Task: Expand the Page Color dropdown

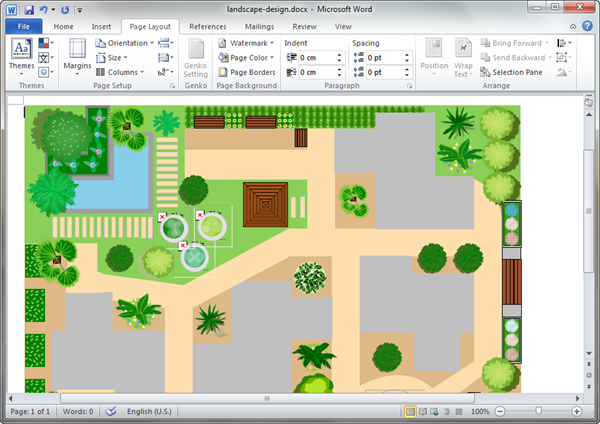Action: coord(250,58)
